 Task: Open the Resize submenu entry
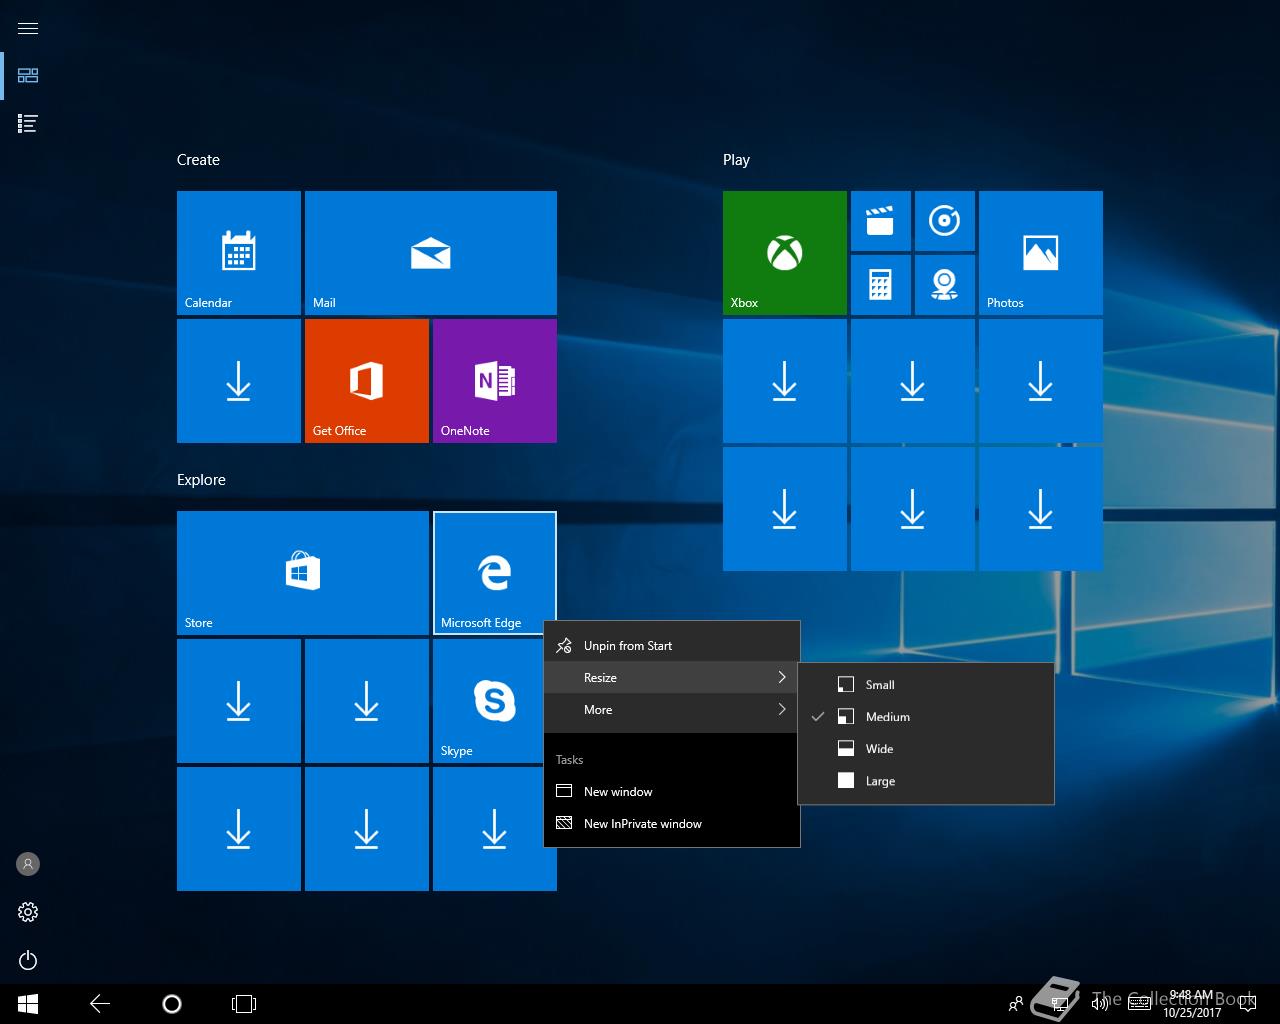[x=672, y=678]
